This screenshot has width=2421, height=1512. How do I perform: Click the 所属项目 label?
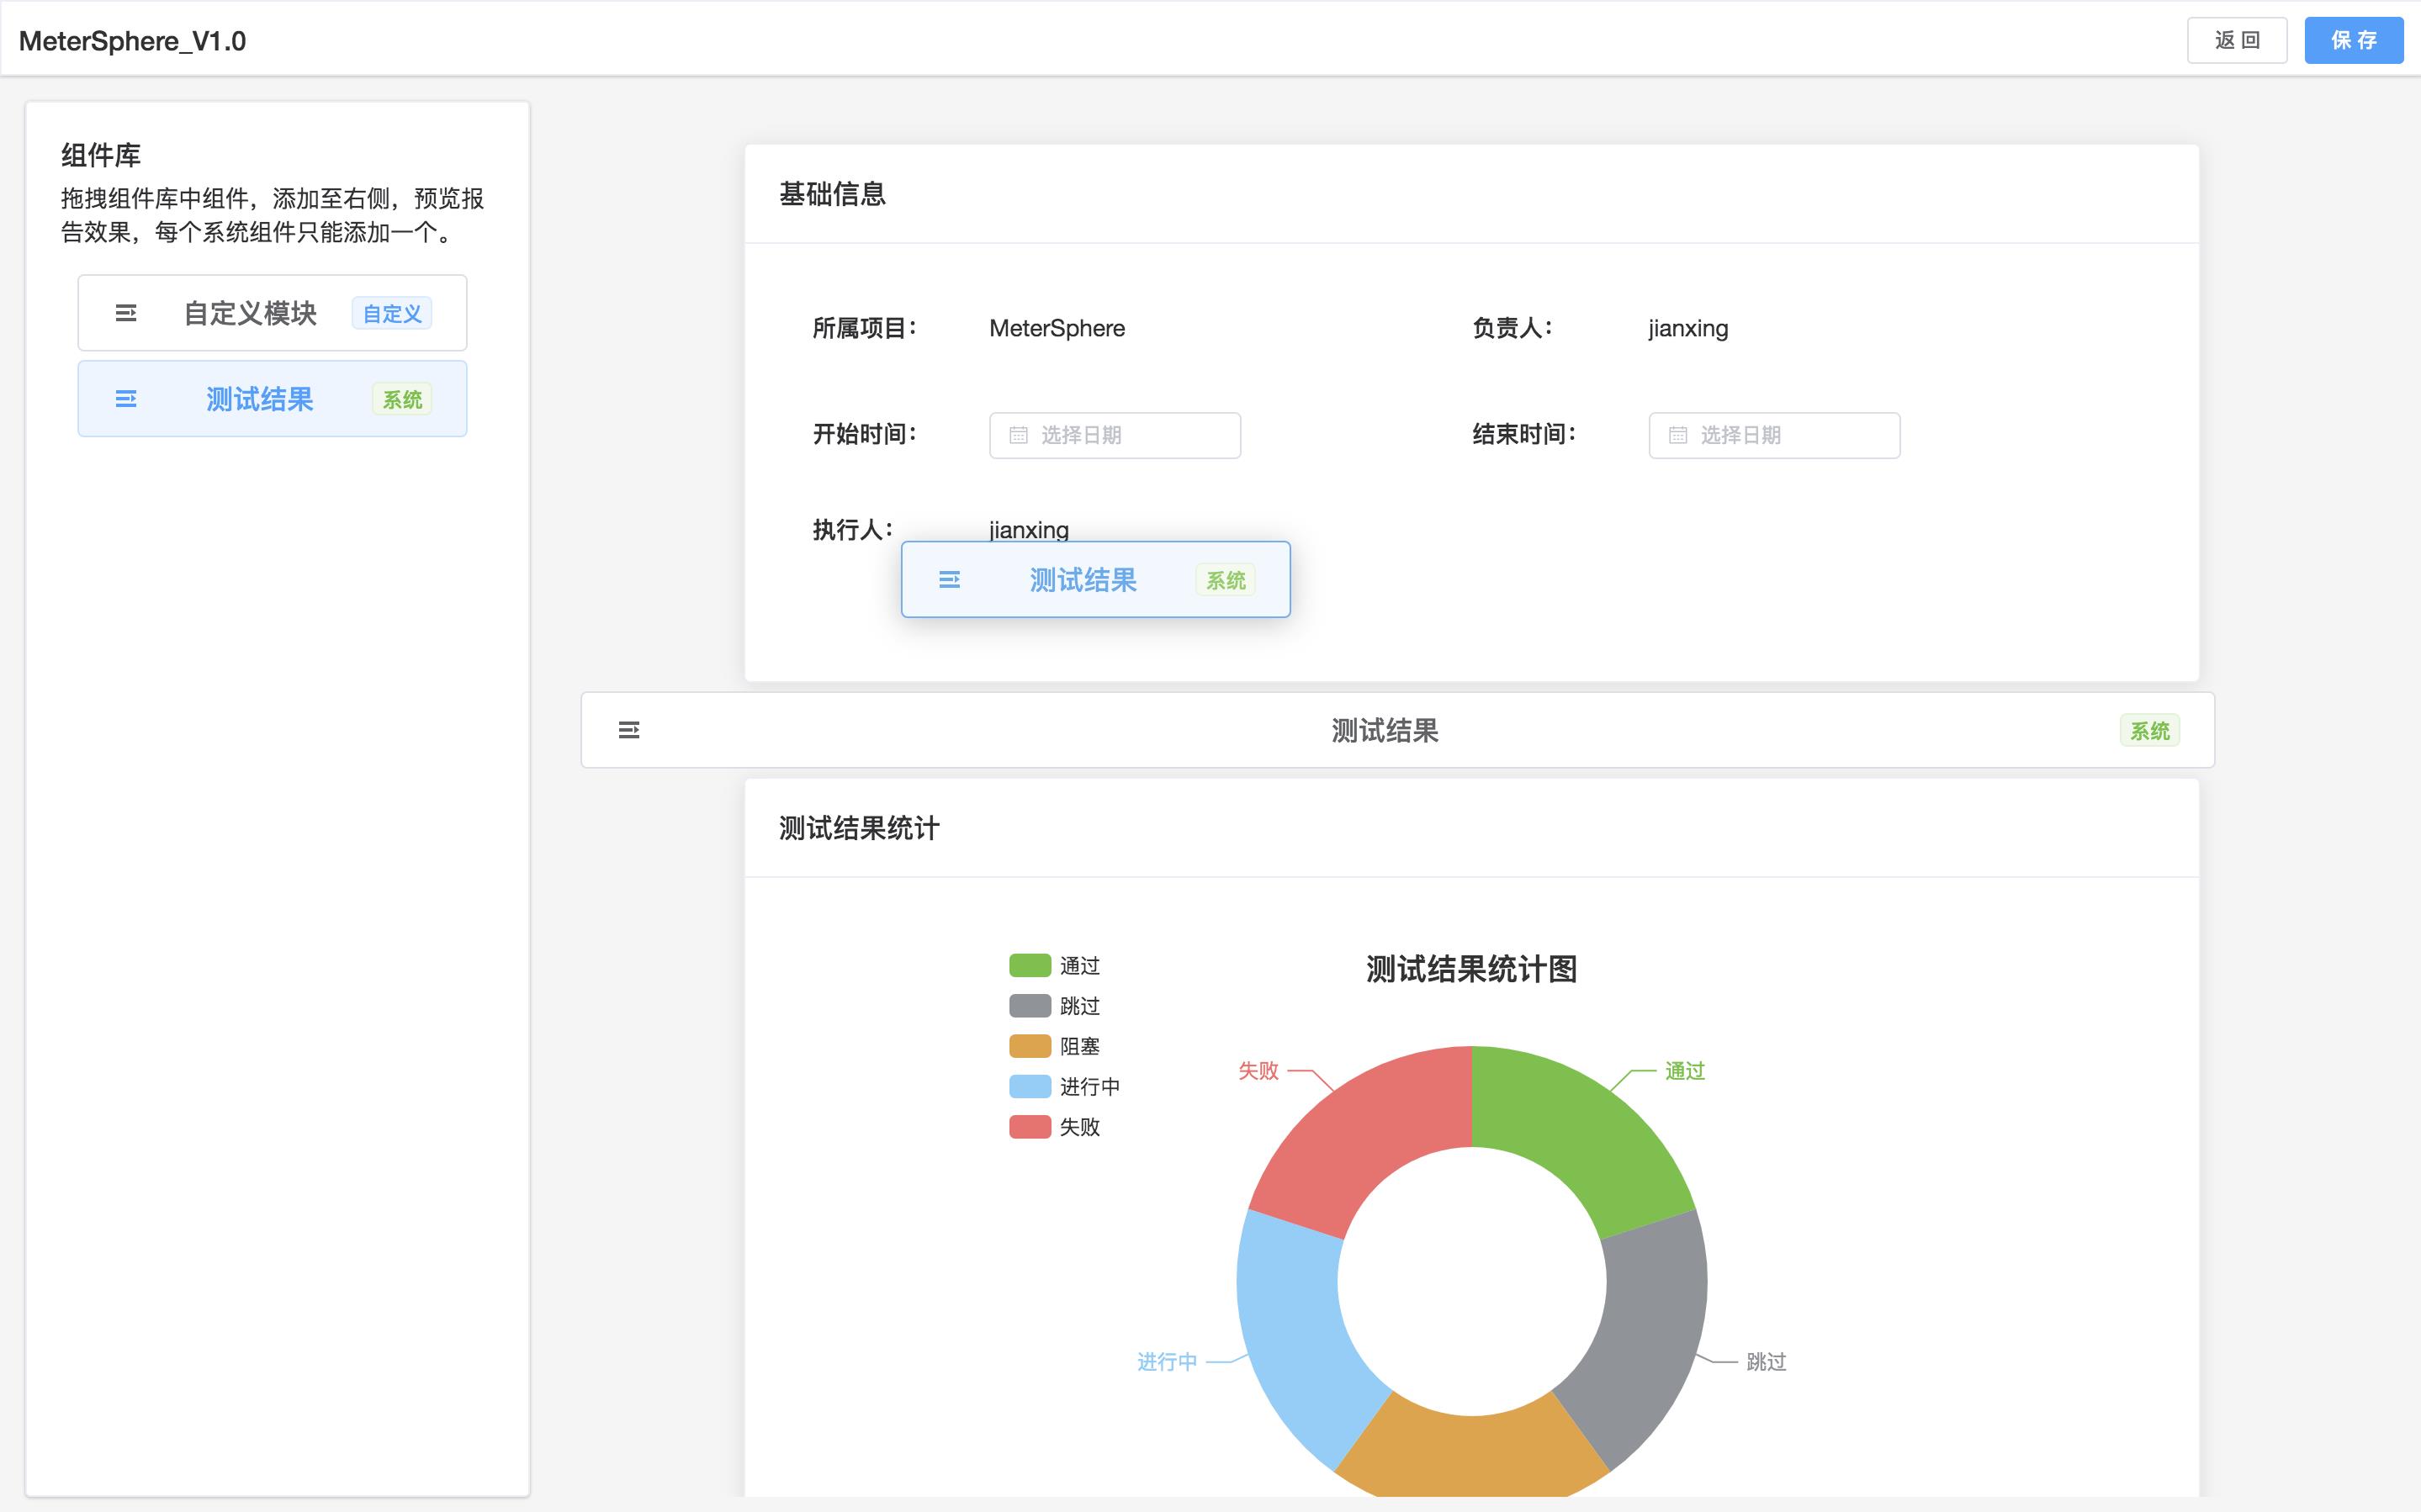pos(864,328)
